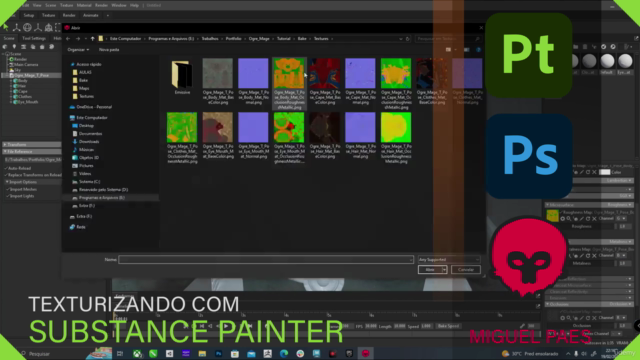
Task: Open the Texture menu
Action: [x=66, y=5]
